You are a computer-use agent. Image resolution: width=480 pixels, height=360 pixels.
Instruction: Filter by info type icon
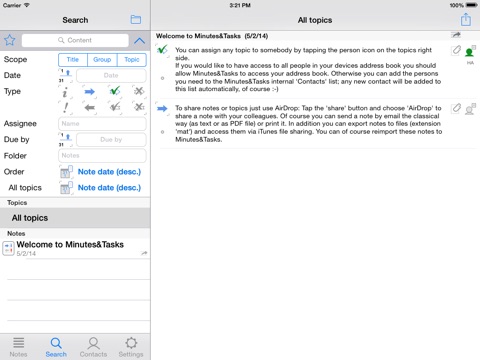pos(65,92)
